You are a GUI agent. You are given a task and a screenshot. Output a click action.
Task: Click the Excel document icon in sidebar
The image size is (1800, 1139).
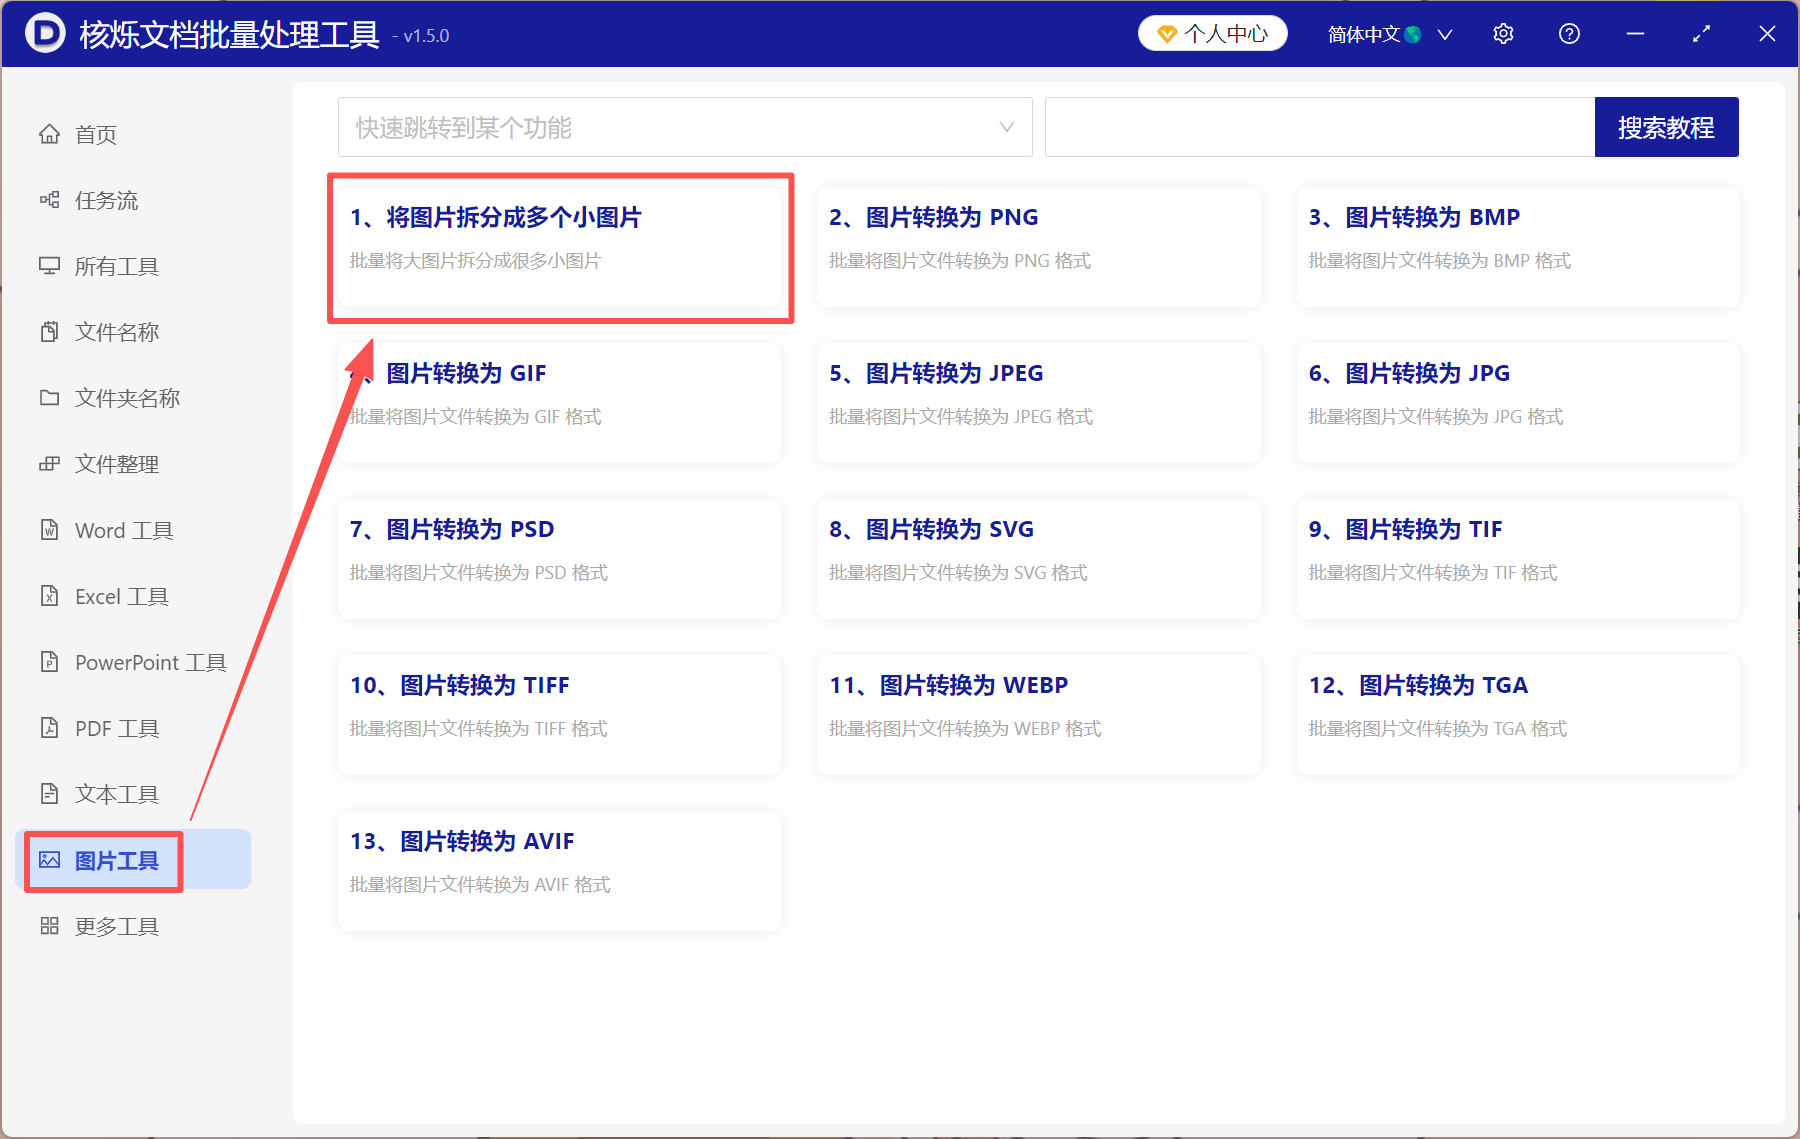pos(49,596)
